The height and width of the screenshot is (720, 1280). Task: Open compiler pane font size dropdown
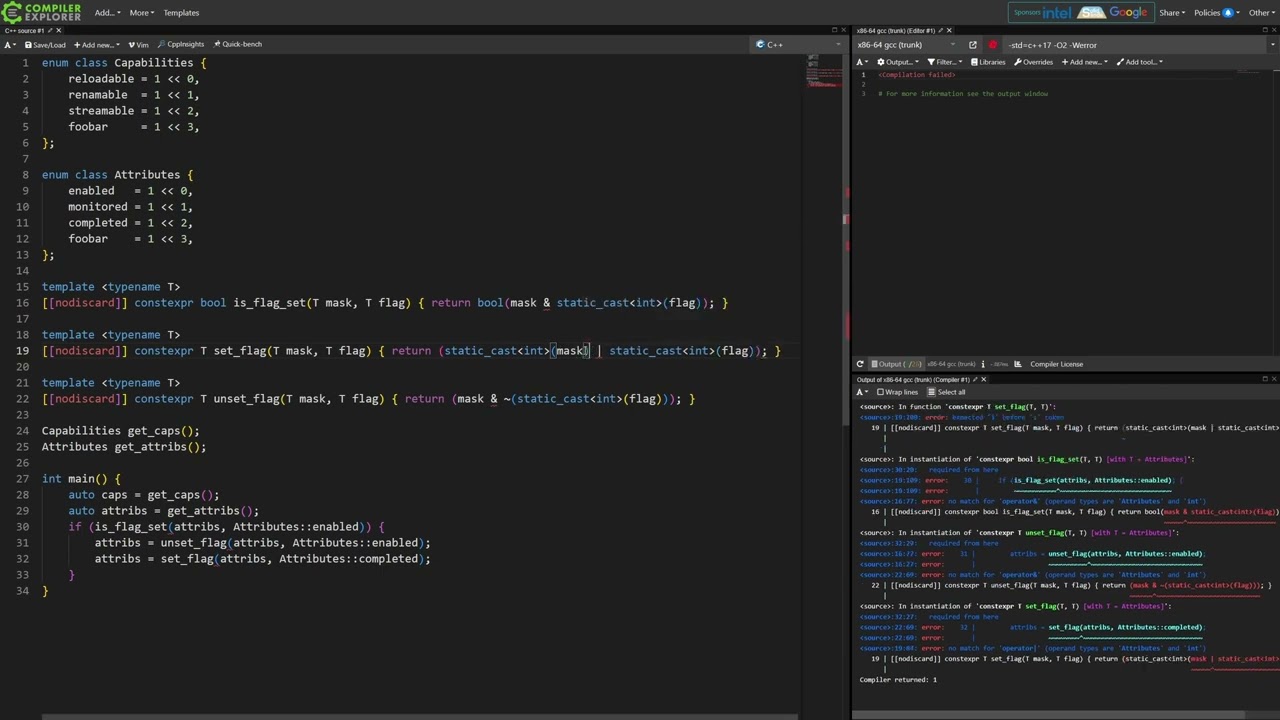tap(863, 62)
